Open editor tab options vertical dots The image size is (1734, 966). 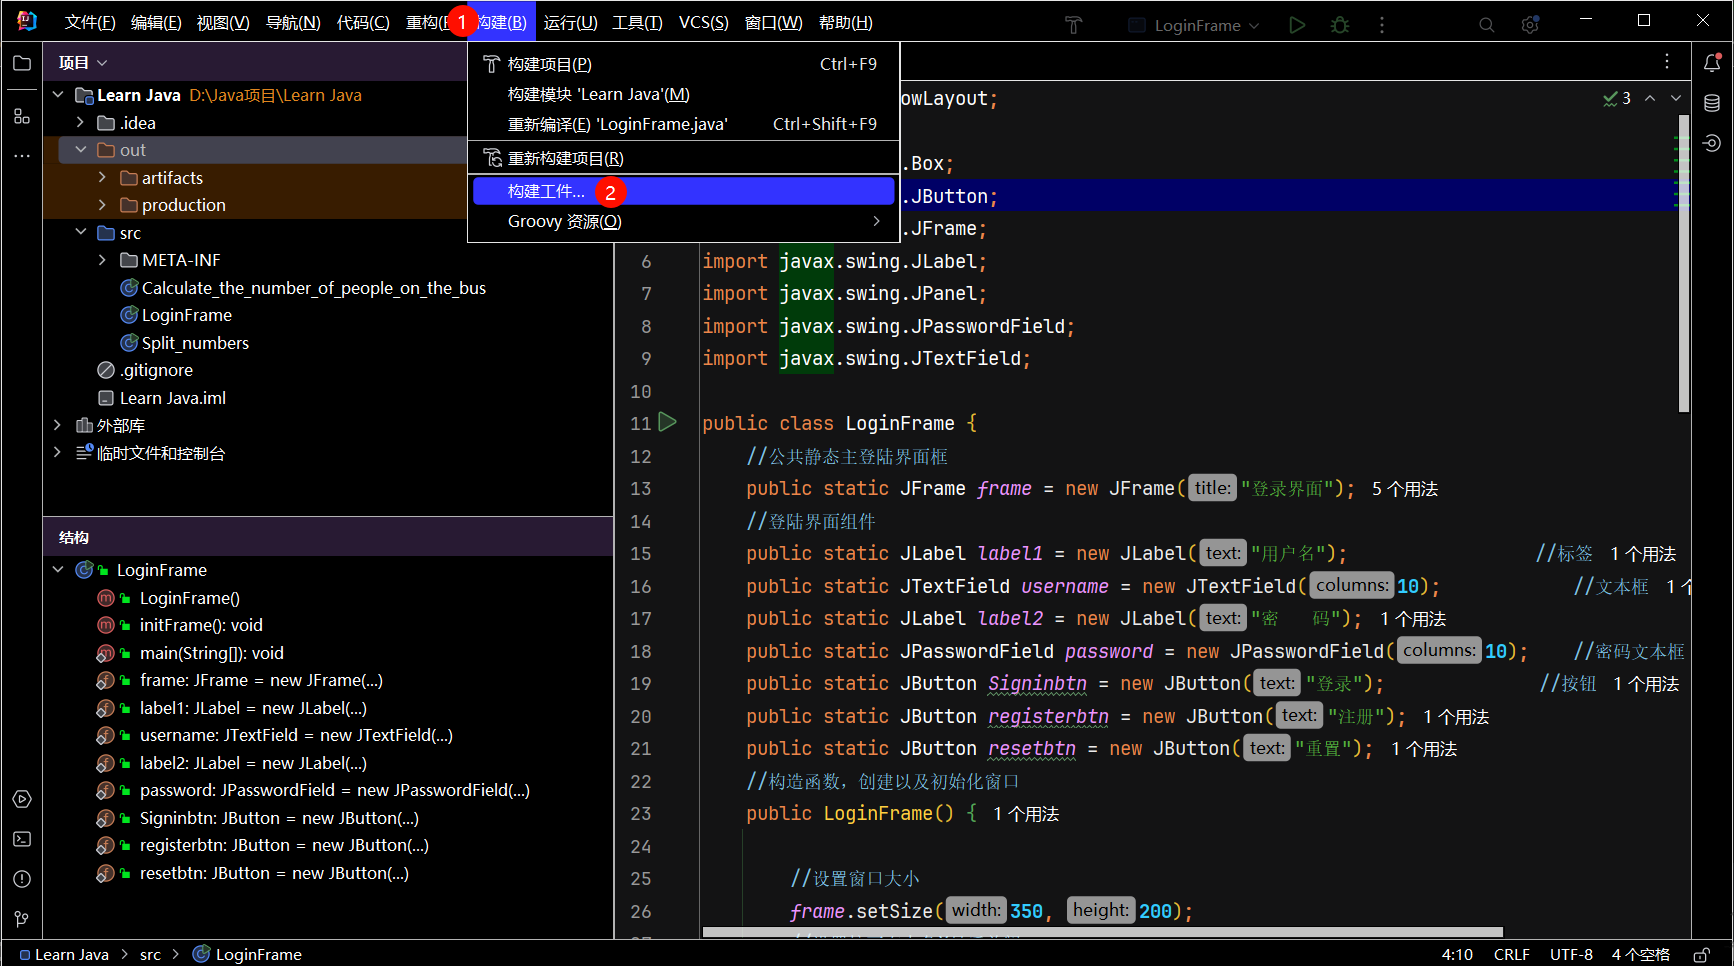[x=1667, y=62]
